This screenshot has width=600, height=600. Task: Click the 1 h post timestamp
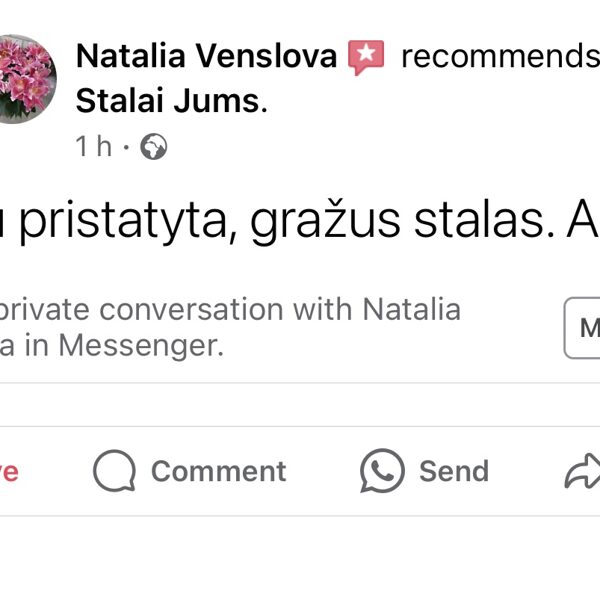coord(94,147)
